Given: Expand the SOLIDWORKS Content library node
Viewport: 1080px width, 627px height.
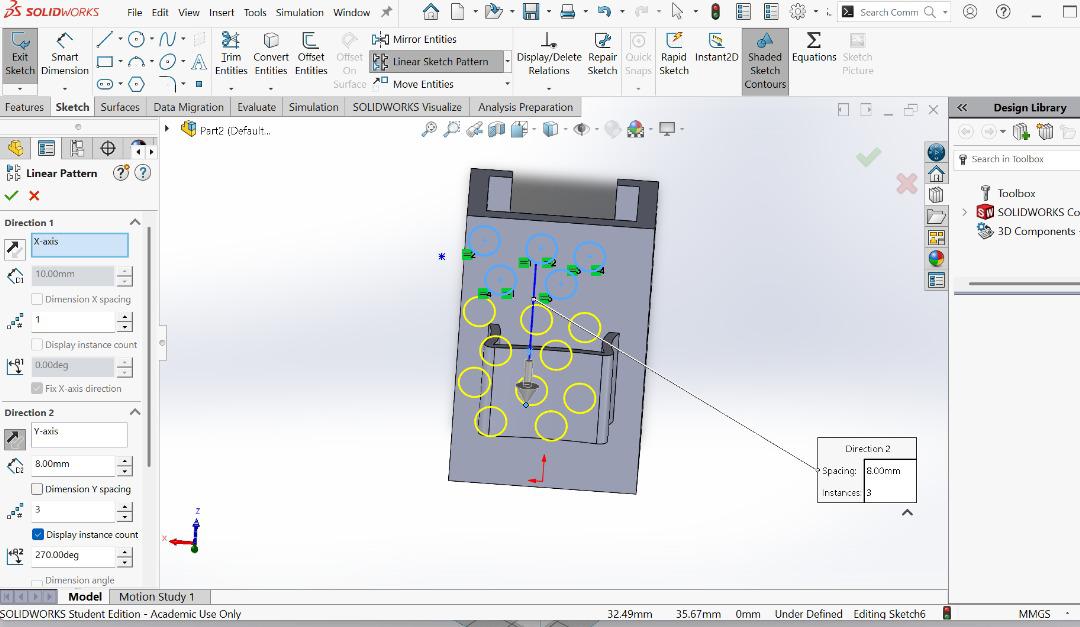Looking at the screenshot, I should [964, 212].
